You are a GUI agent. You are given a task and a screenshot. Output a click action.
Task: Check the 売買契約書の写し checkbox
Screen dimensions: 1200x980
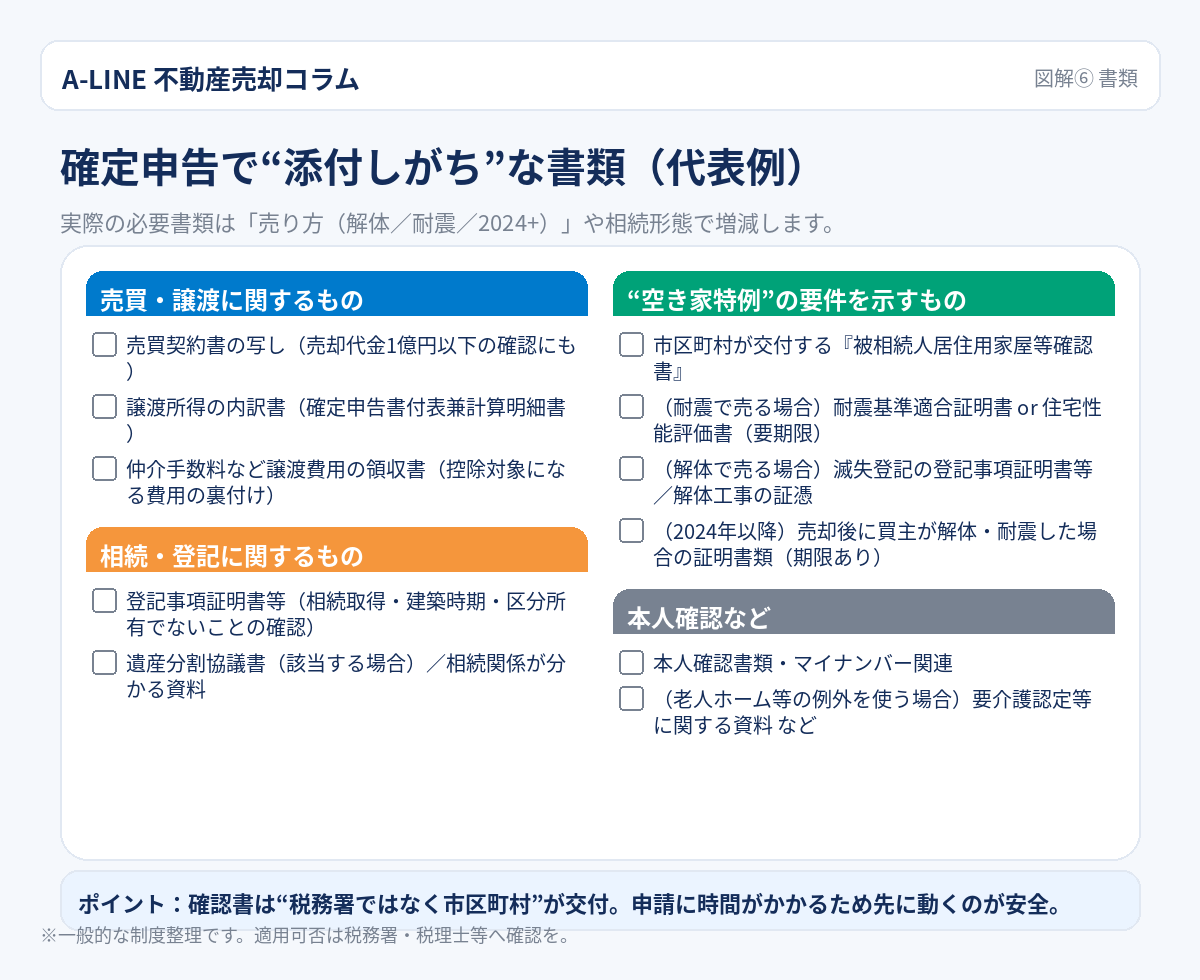coord(105,345)
